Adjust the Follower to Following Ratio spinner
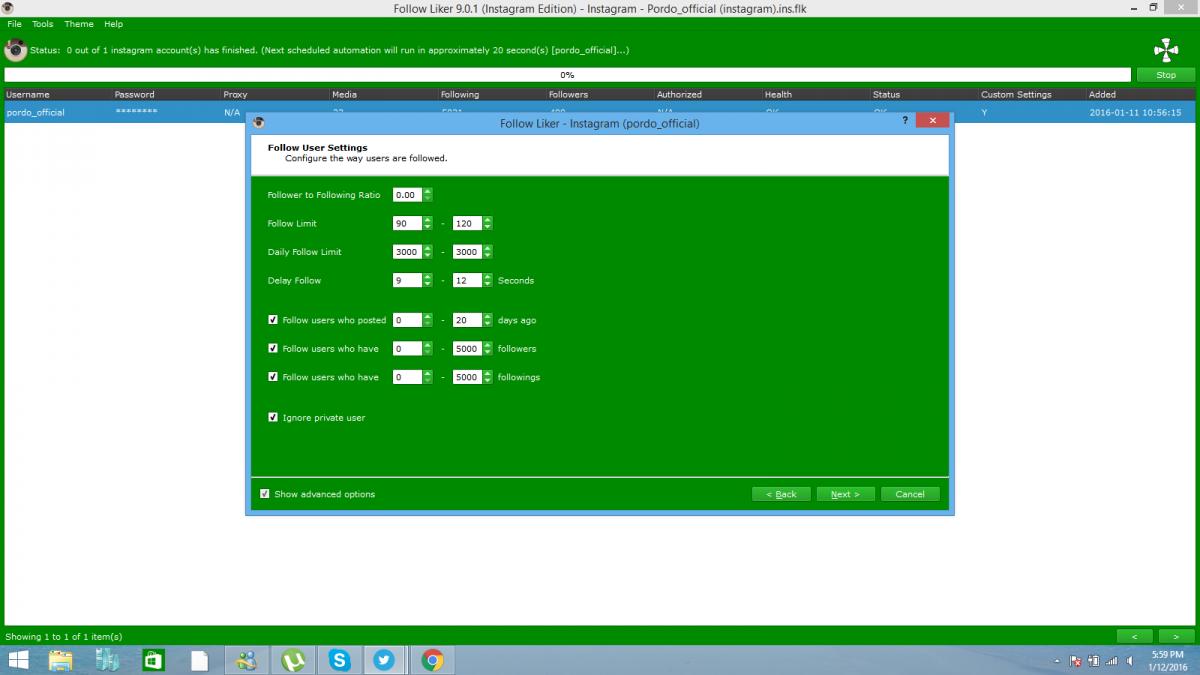The width and height of the screenshot is (1200, 675). click(428, 195)
